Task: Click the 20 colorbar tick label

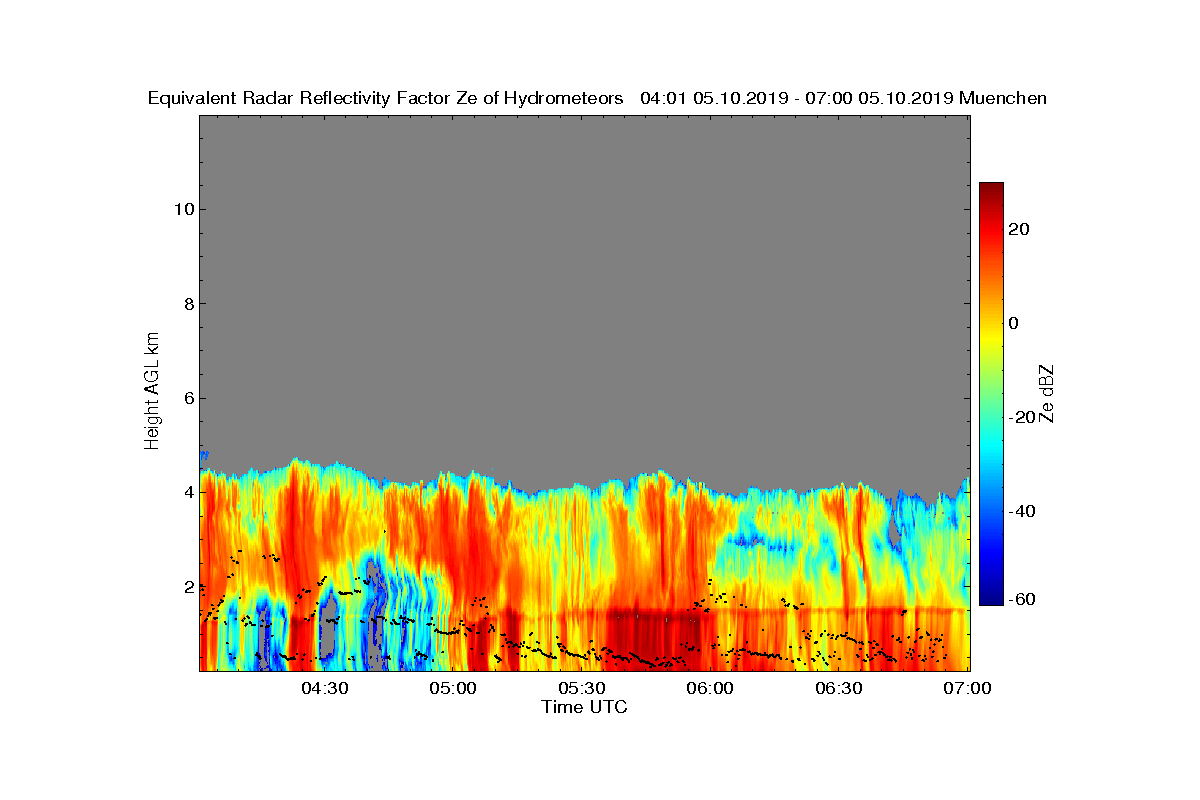Action: 1019,229
